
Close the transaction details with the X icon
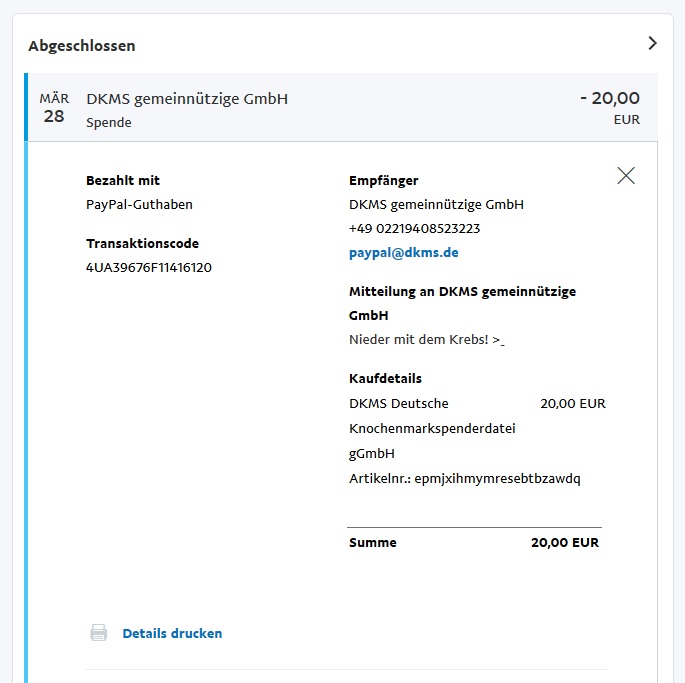tap(626, 176)
